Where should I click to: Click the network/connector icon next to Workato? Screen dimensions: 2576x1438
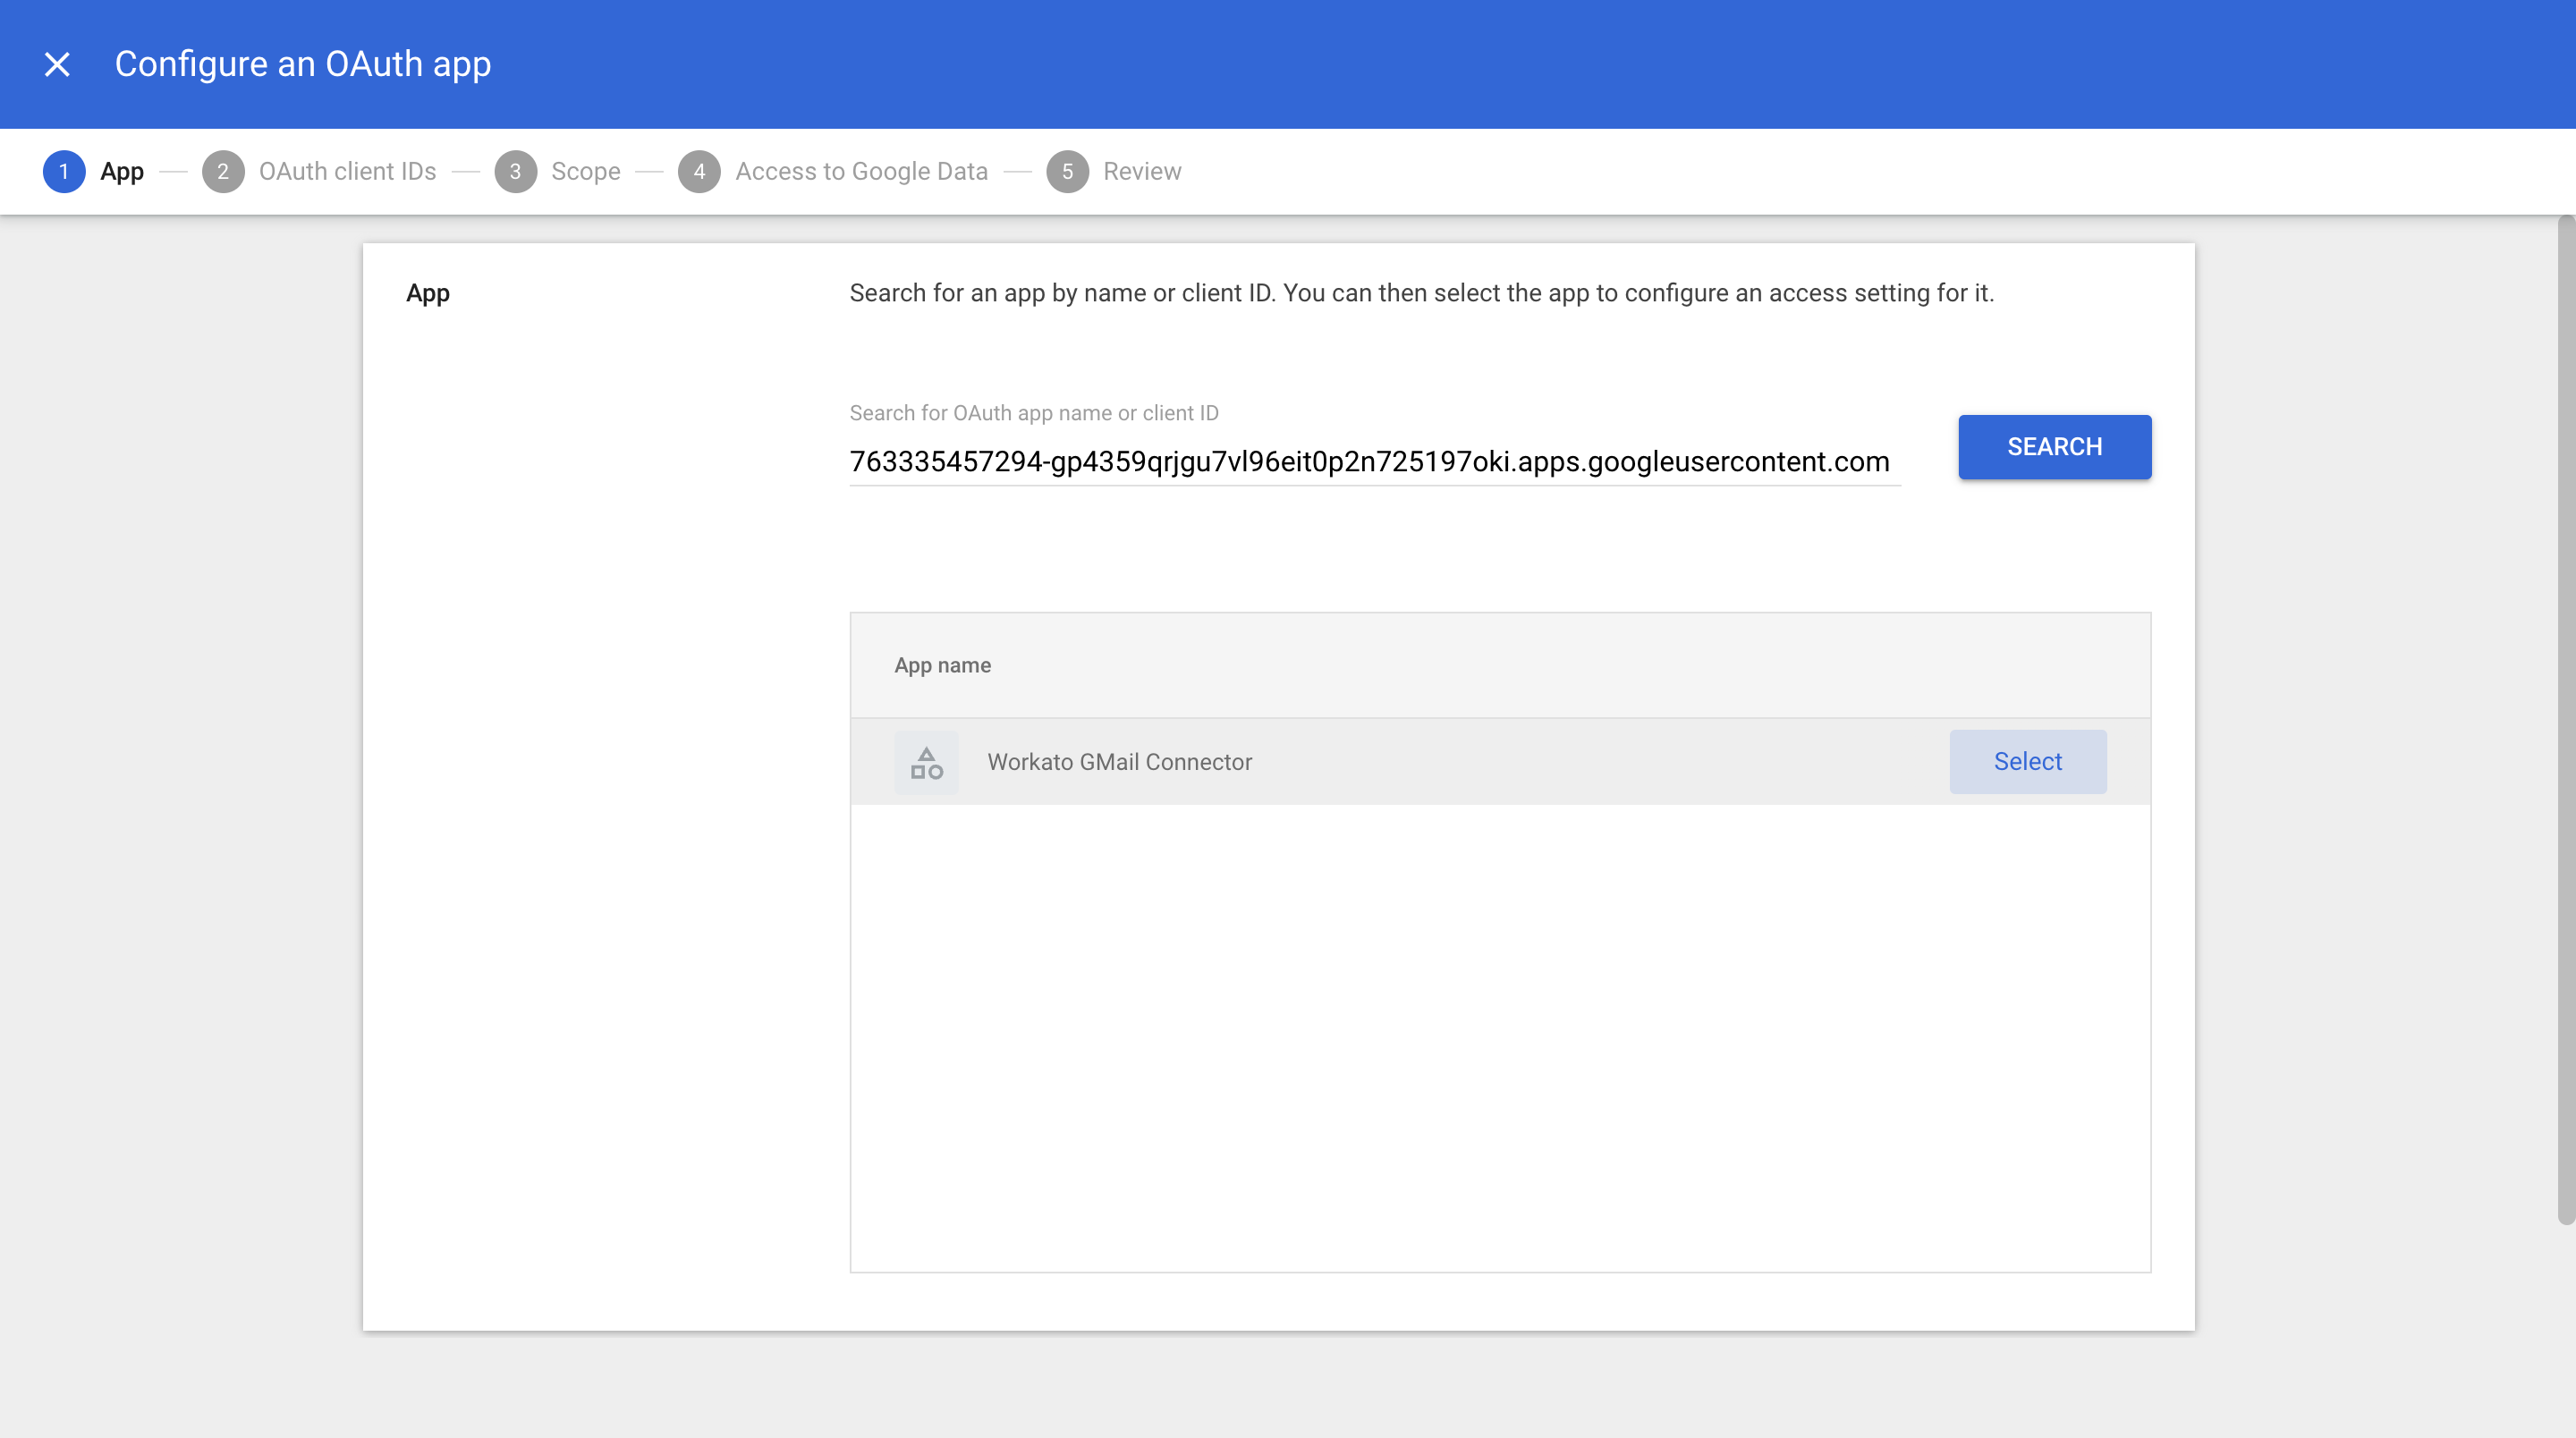[927, 760]
